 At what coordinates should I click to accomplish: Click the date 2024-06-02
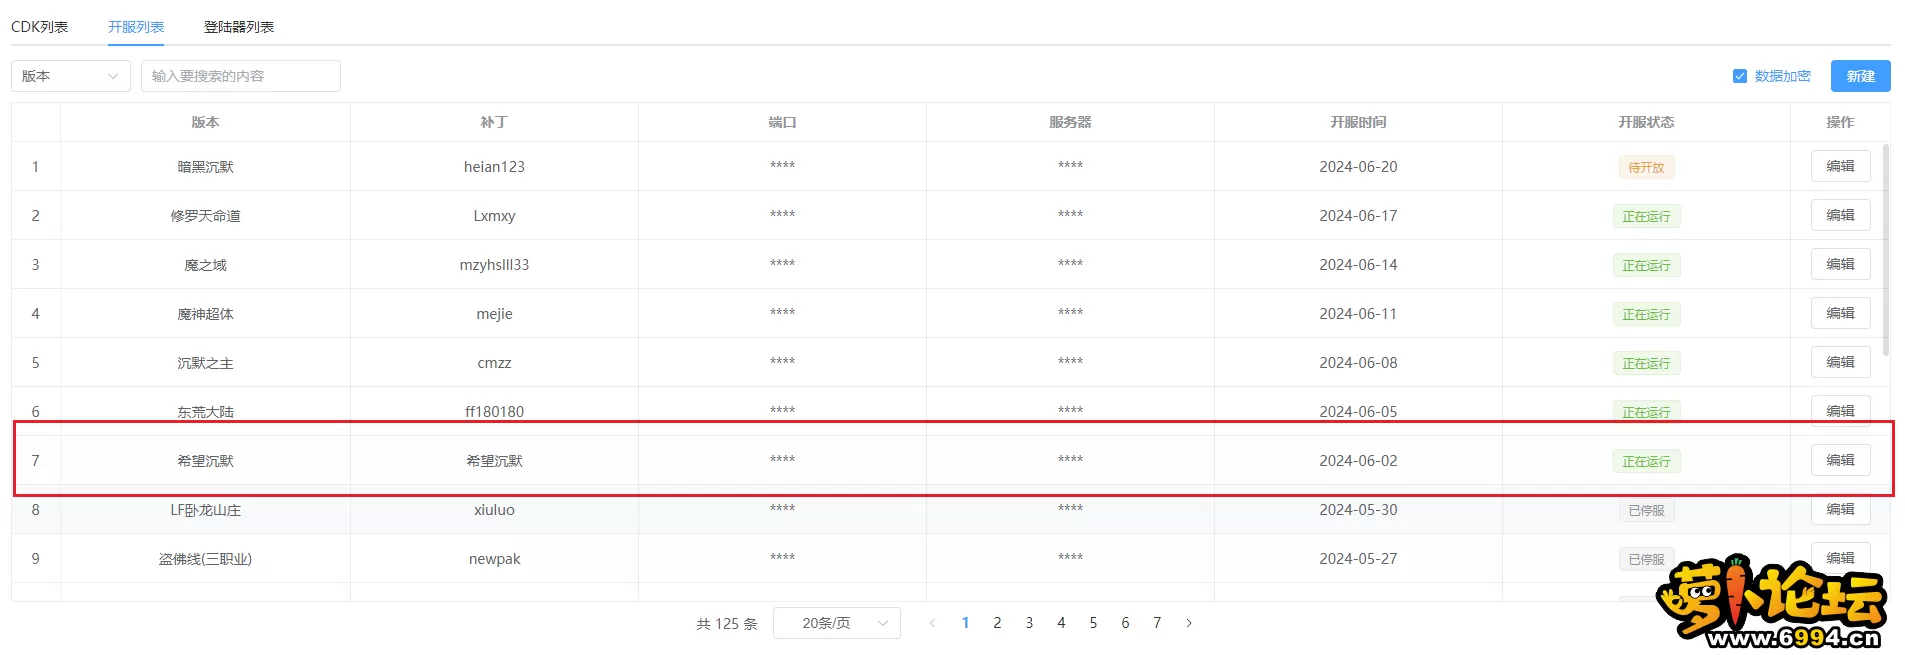1358,461
